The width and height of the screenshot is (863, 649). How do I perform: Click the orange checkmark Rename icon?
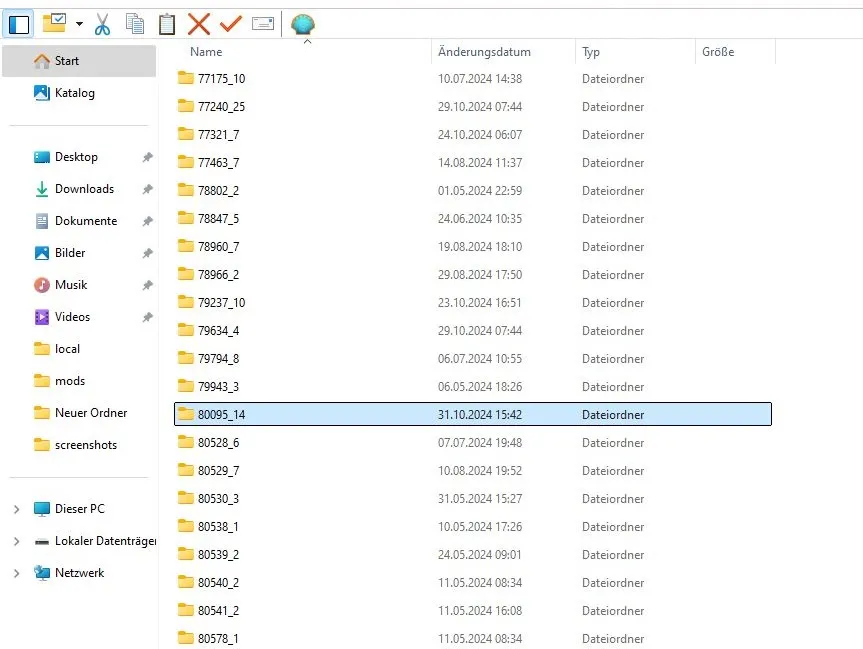pyautogui.click(x=231, y=23)
